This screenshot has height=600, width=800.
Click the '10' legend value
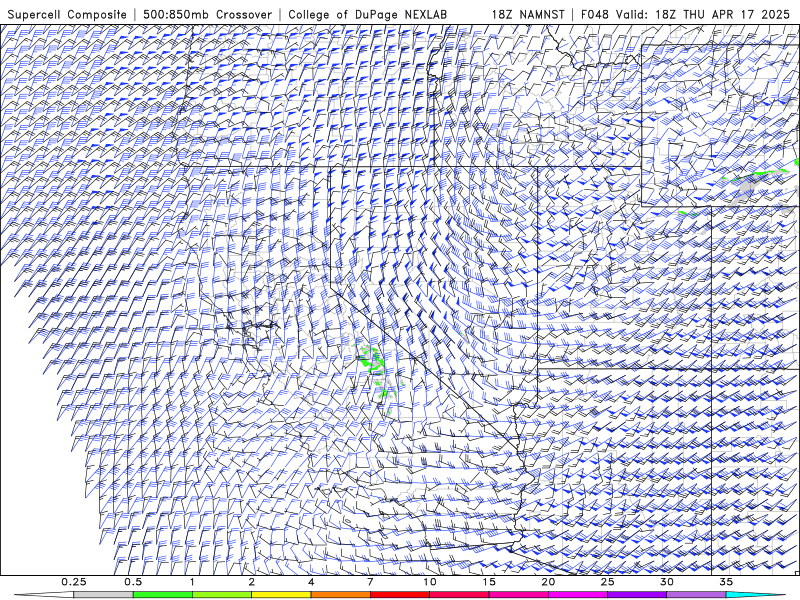click(x=430, y=582)
